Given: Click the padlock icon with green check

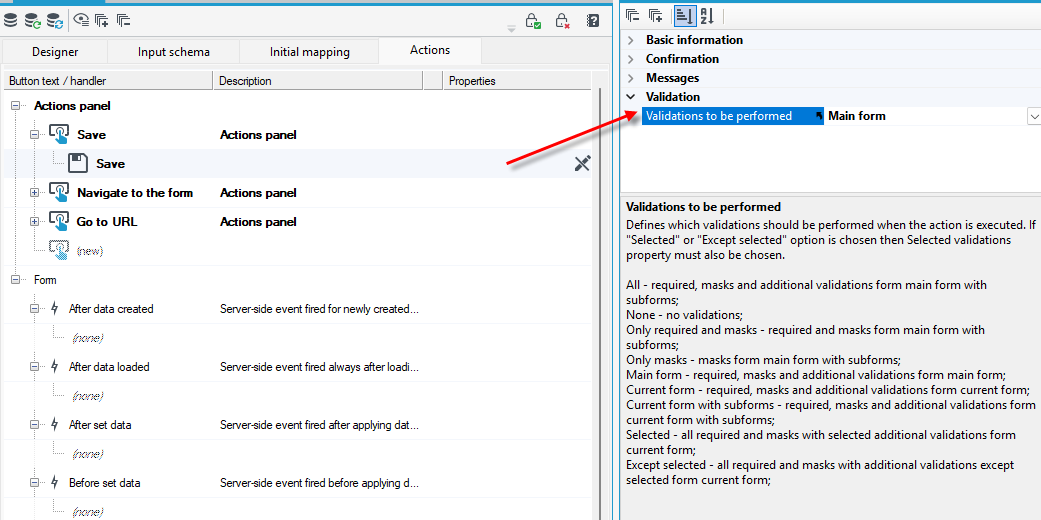Looking at the screenshot, I should (532, 21).
